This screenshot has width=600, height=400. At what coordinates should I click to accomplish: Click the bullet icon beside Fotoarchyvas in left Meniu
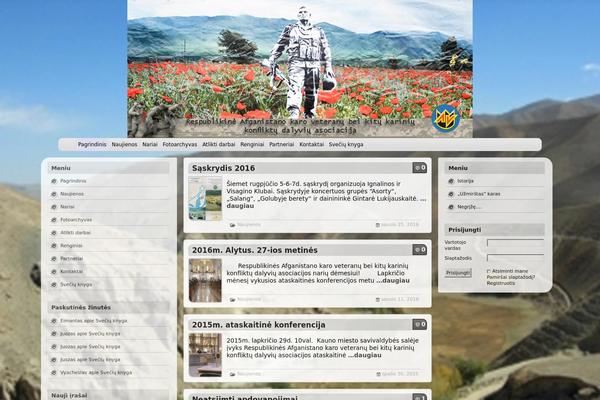coord(54,220)
